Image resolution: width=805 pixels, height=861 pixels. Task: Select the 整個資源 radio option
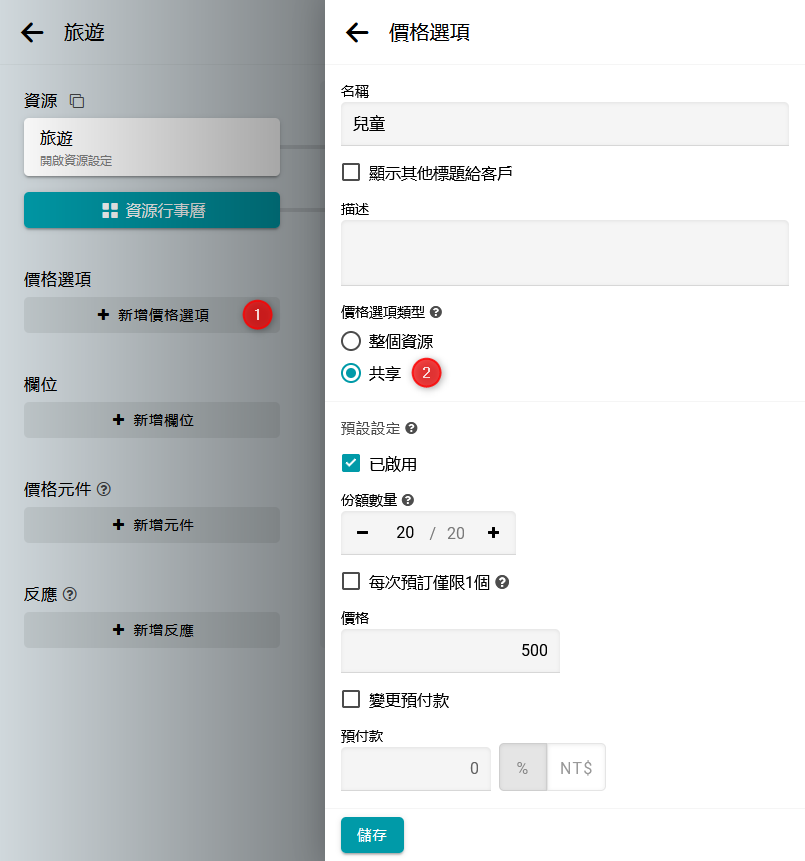351,341
